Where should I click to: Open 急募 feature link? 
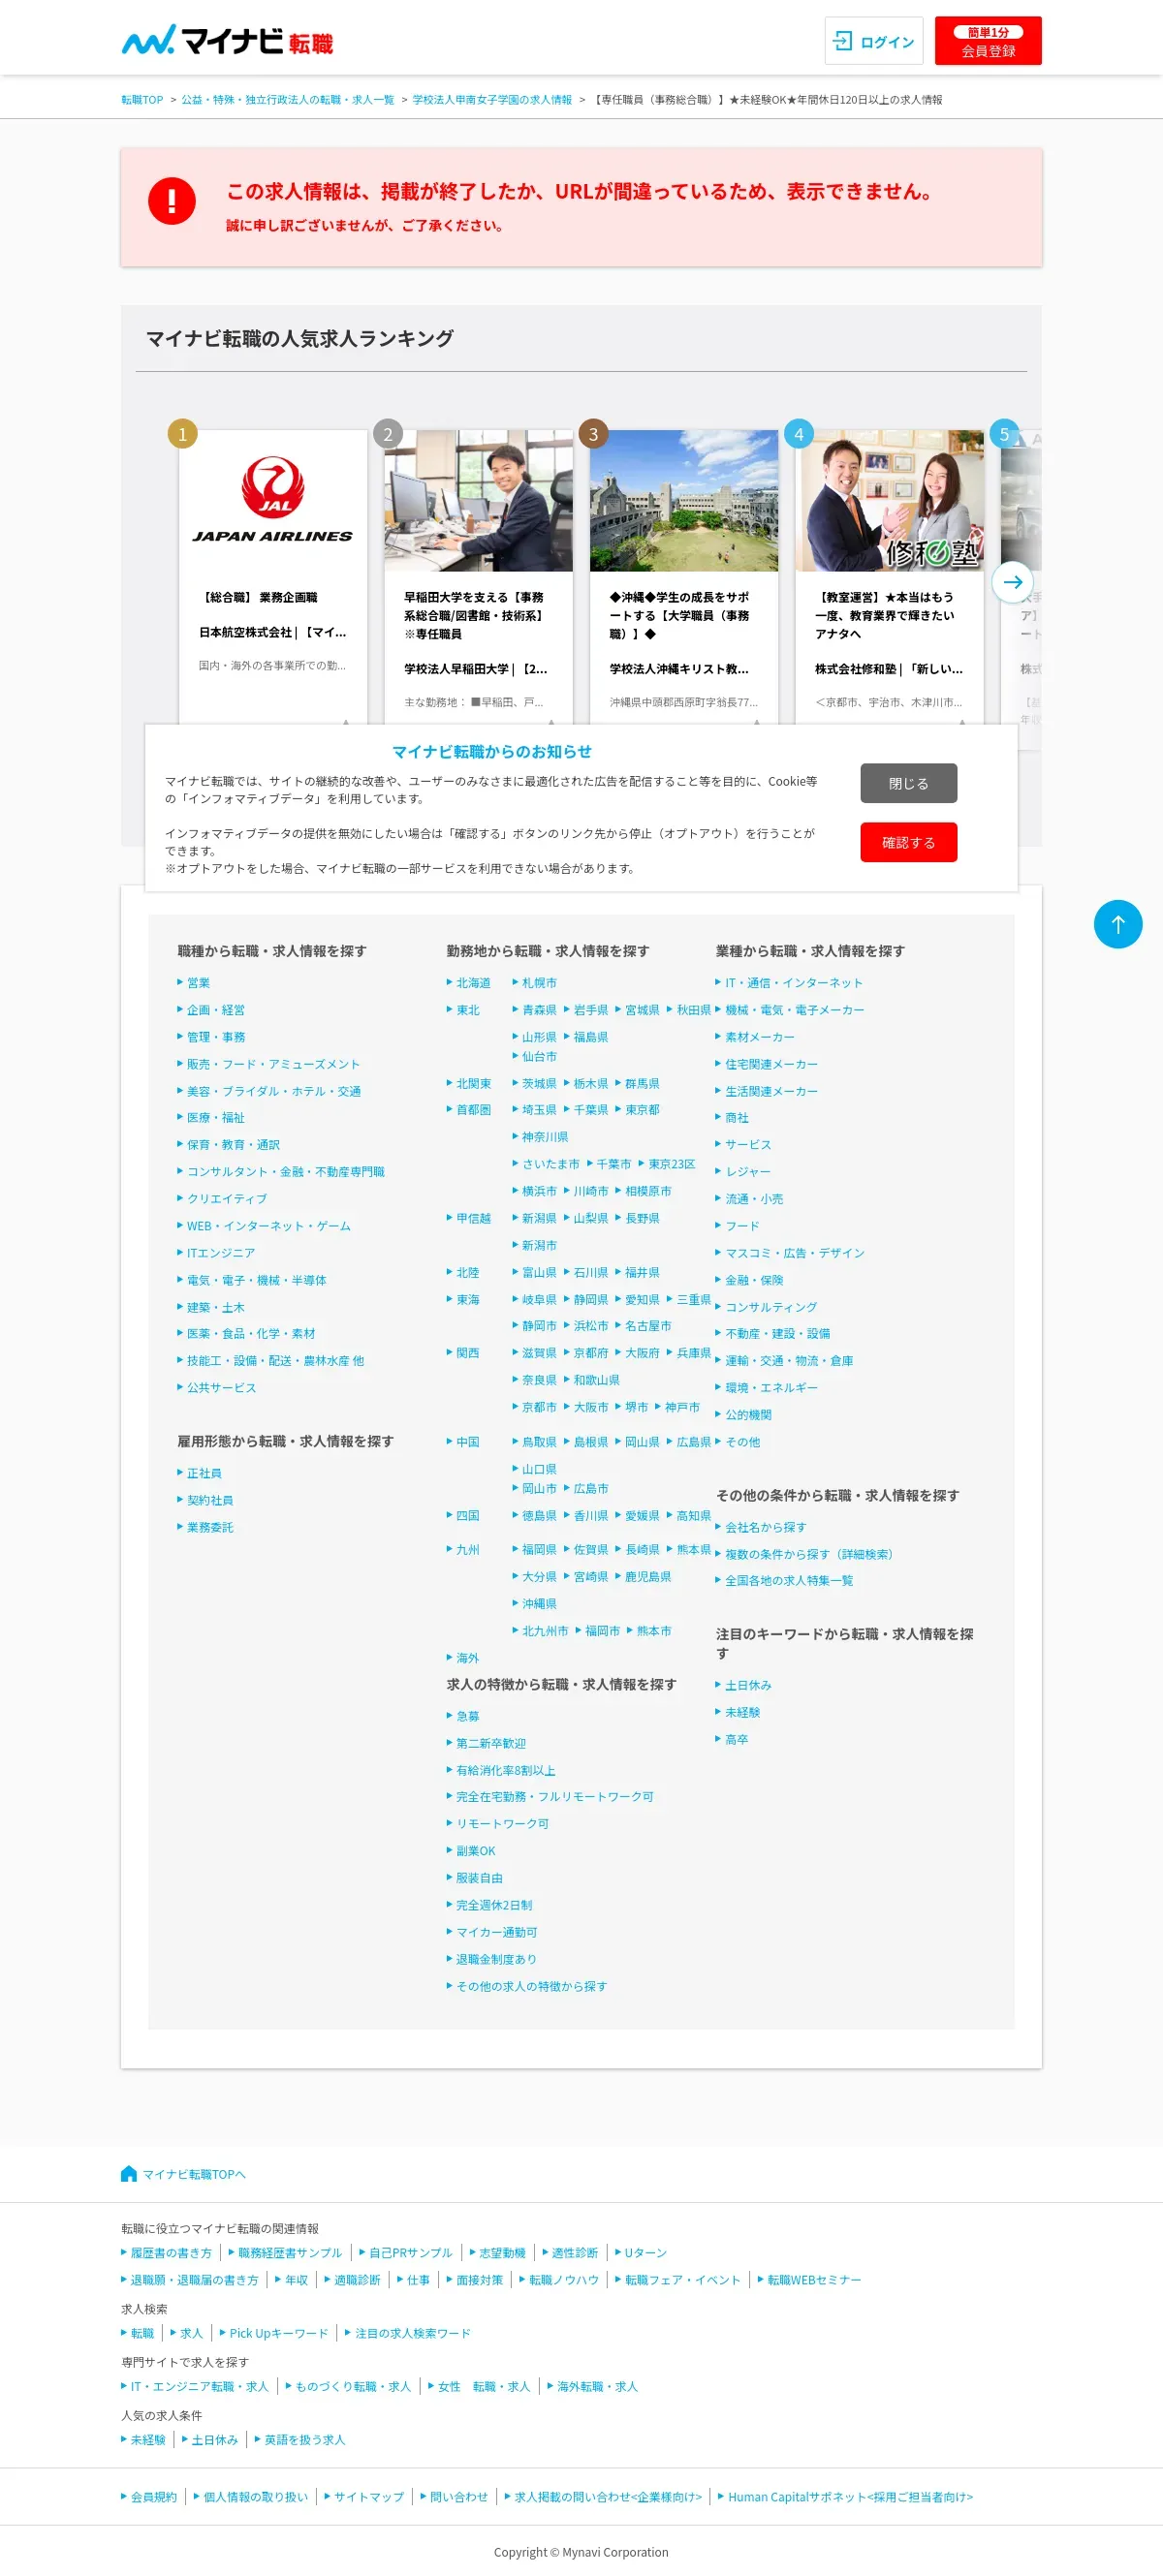click(467, 1717)
